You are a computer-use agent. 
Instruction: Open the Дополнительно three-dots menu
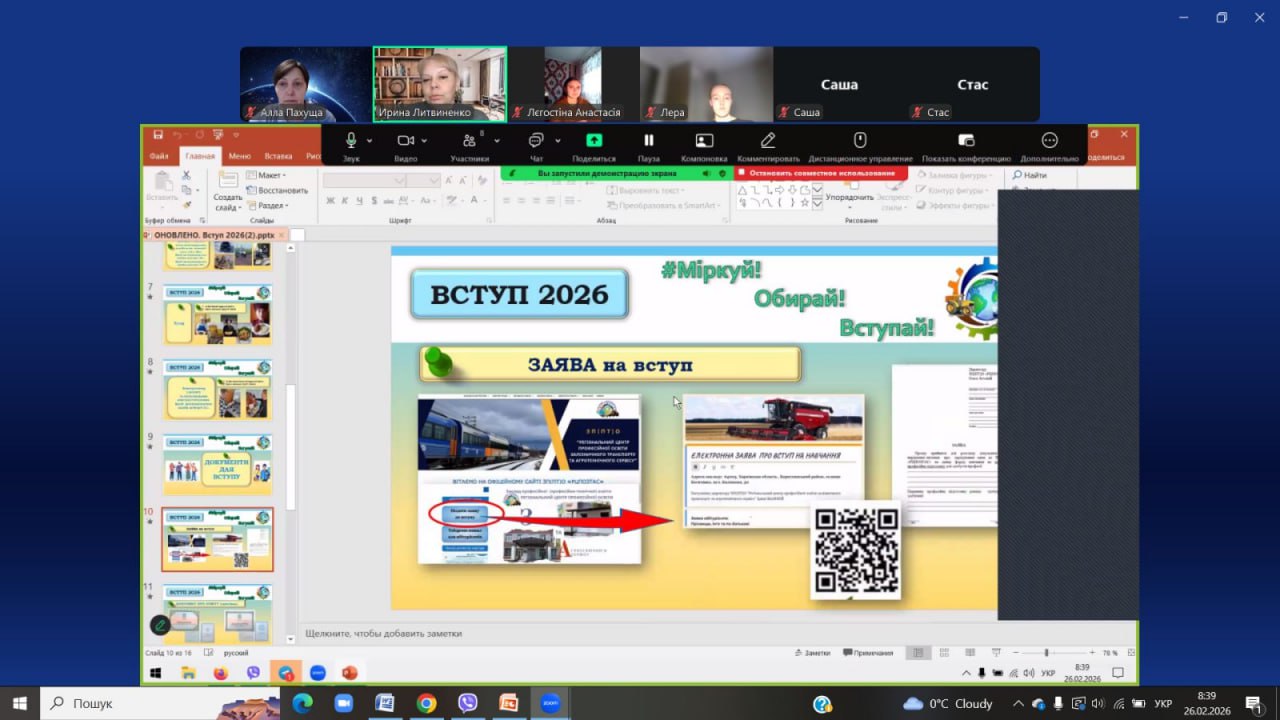tap(1049, 141)
